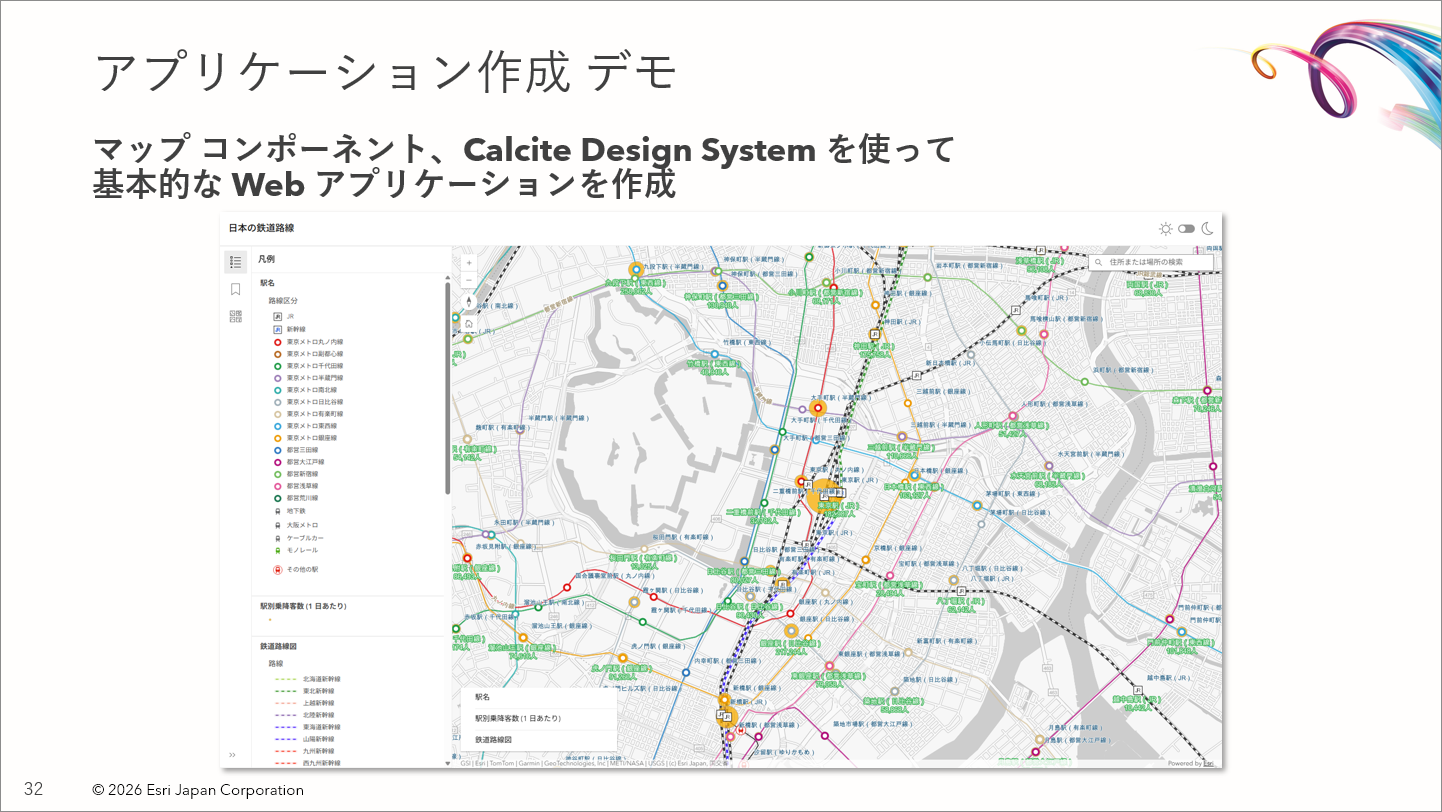Click the 都営三田線 legend entry
The width and height of the screenshot is (1442, 812).
(x=296, y=450)
